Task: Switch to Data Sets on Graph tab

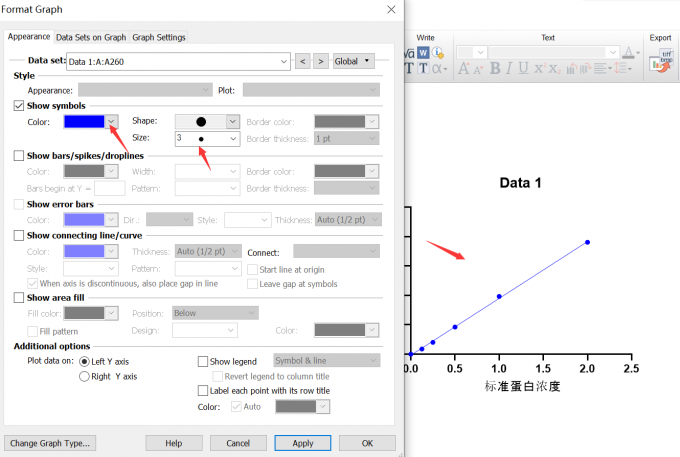Action: (x=91, y=37)
